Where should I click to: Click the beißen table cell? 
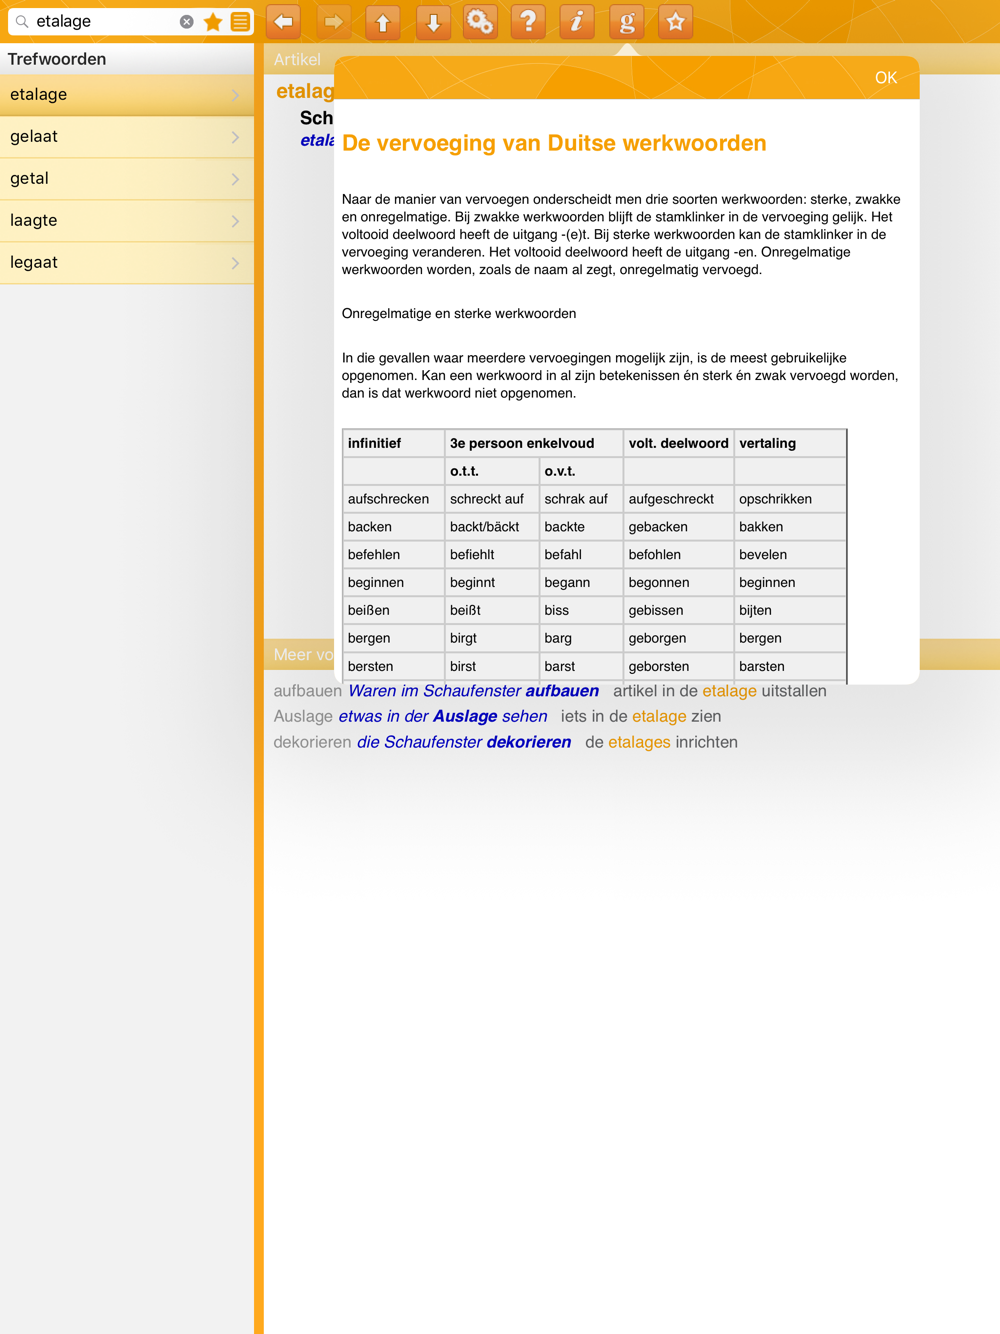(394, 611)
